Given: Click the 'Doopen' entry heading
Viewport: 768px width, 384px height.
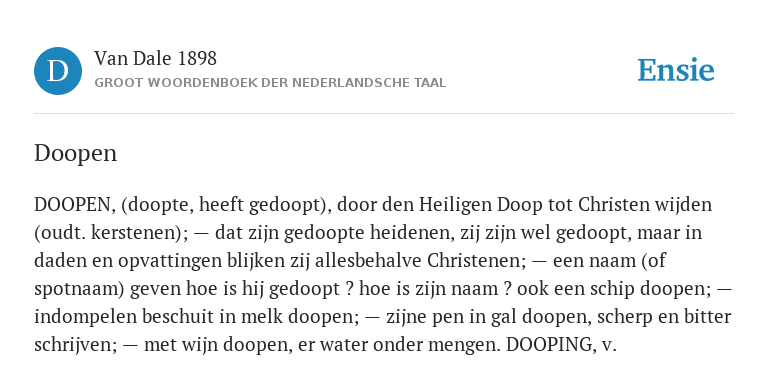Looking at the screenshot, I should tap(75, 153).
